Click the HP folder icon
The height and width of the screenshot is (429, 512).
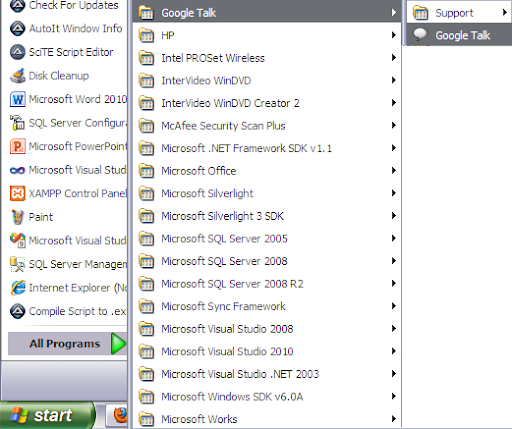coord(146,35)
